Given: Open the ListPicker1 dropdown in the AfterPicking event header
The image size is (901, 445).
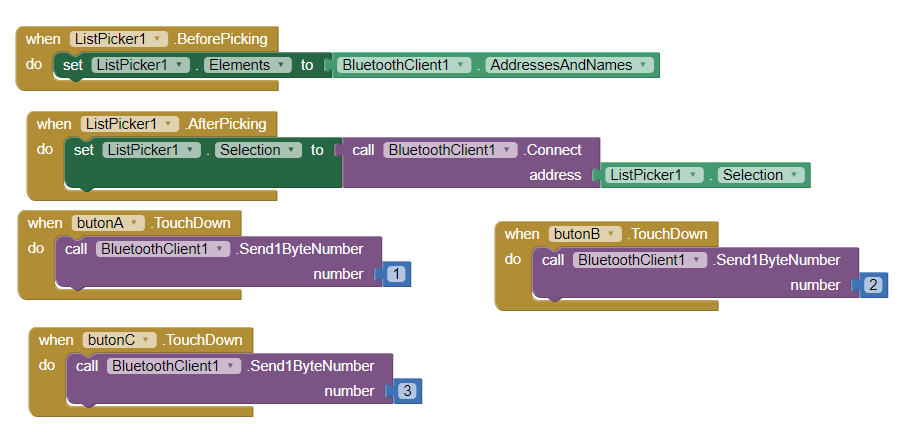Looking at the screenshot, I should (129, 124).
